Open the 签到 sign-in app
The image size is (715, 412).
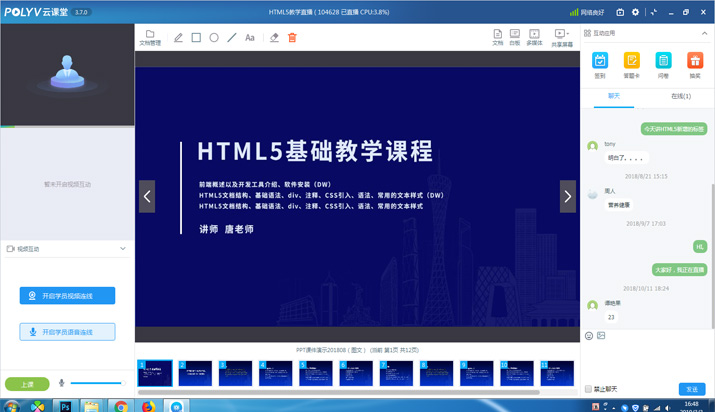click(x=600, y=65)
